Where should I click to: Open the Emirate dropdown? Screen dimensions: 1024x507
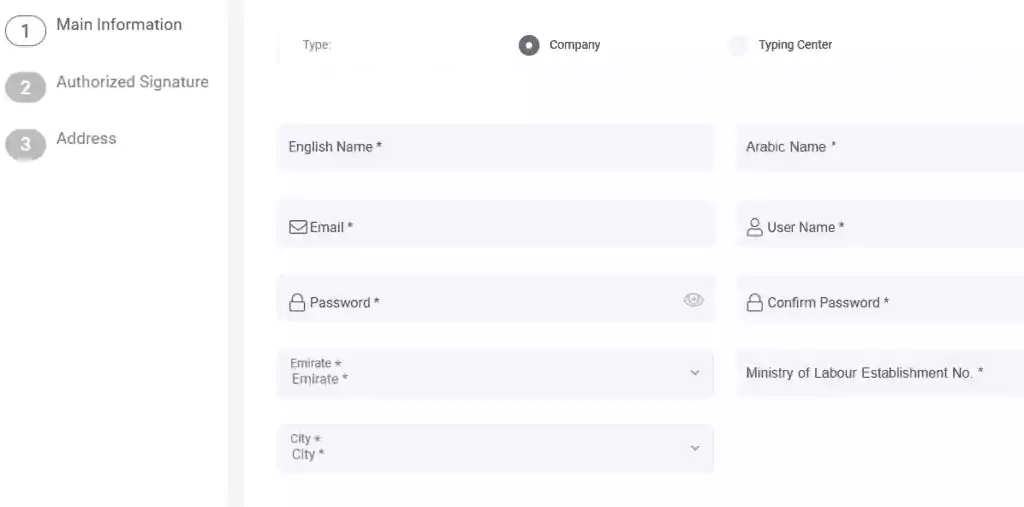tap(495, 373)
